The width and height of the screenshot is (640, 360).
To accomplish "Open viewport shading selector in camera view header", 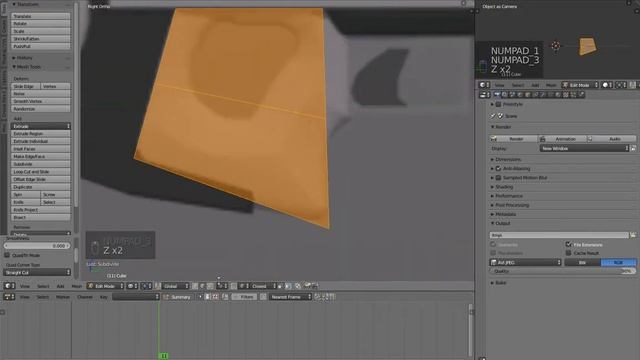I will (607, 85).
